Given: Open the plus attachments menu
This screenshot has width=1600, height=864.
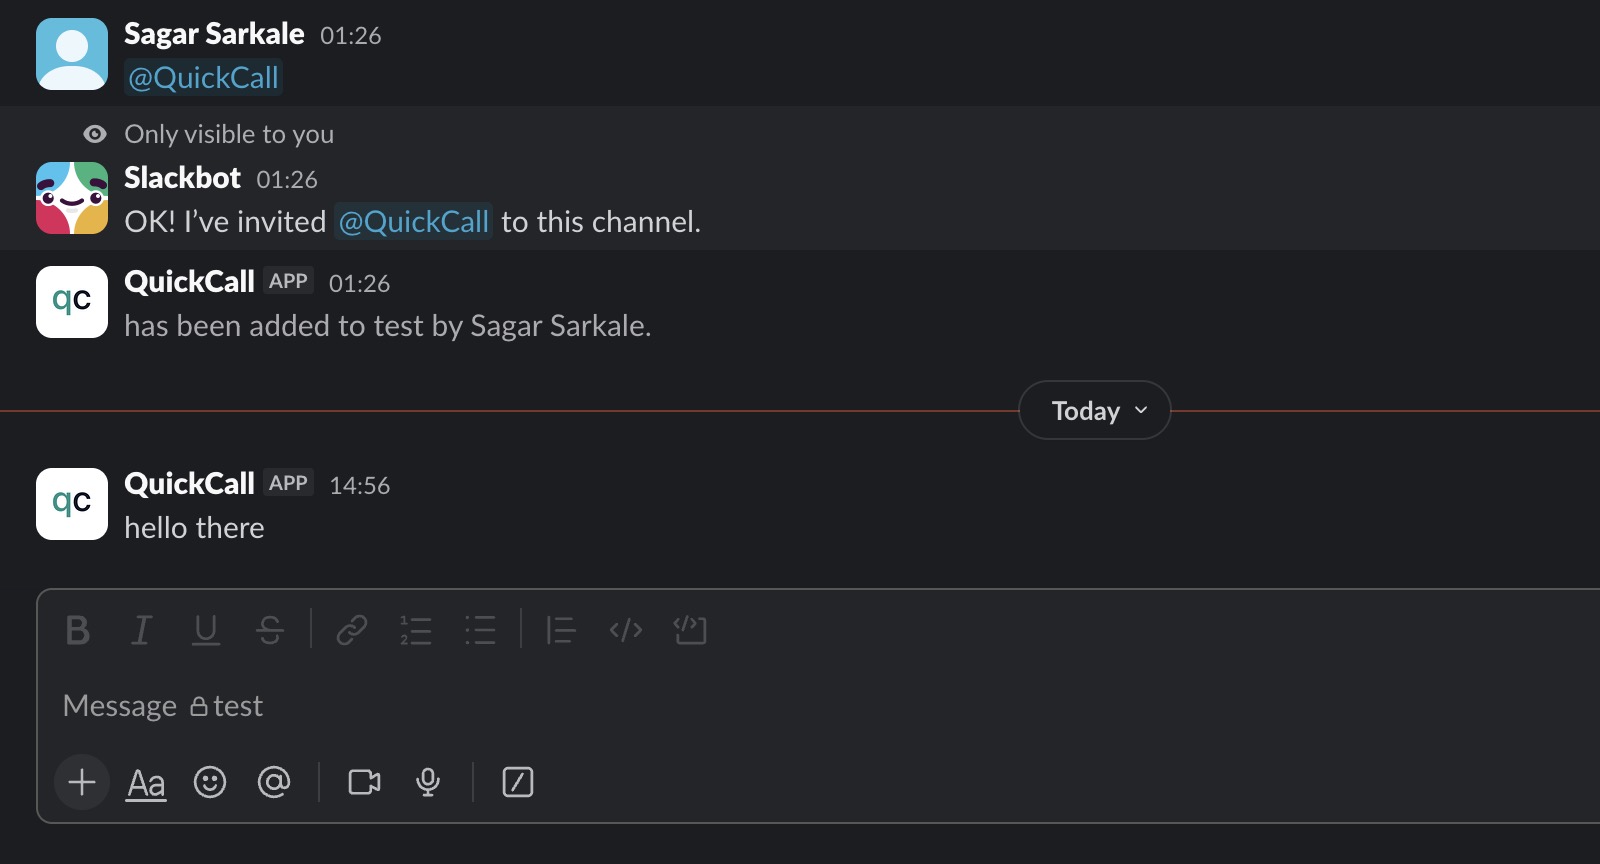Looking at the screenshot, I should 82,782.
